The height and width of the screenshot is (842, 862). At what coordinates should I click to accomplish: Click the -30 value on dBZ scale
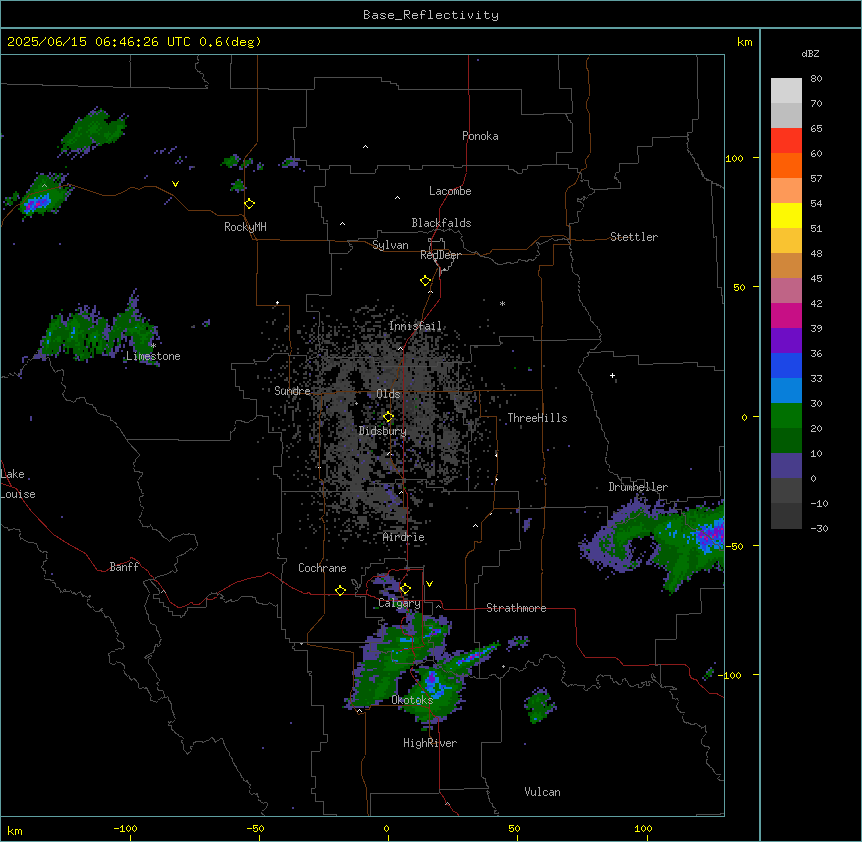tap(819, 528)
